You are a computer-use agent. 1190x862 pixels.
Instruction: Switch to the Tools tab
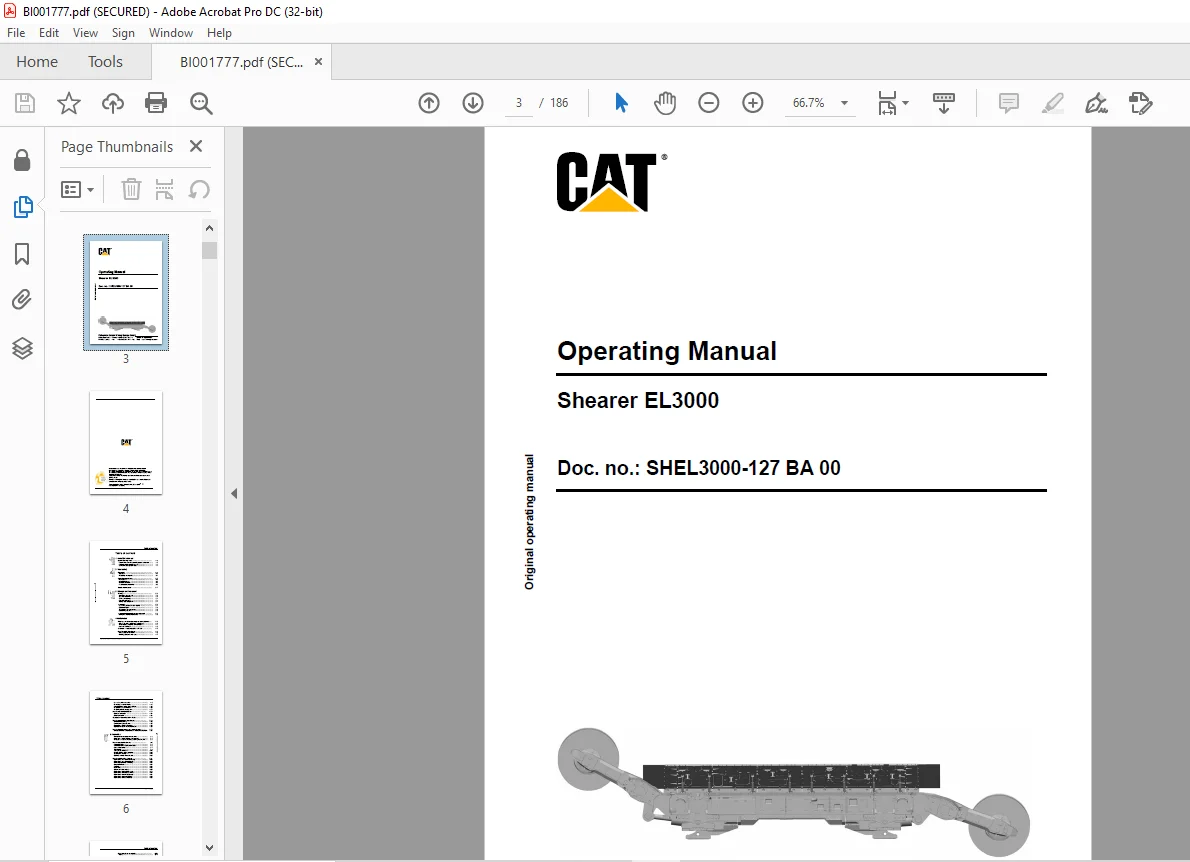click(x=105, y=61)
